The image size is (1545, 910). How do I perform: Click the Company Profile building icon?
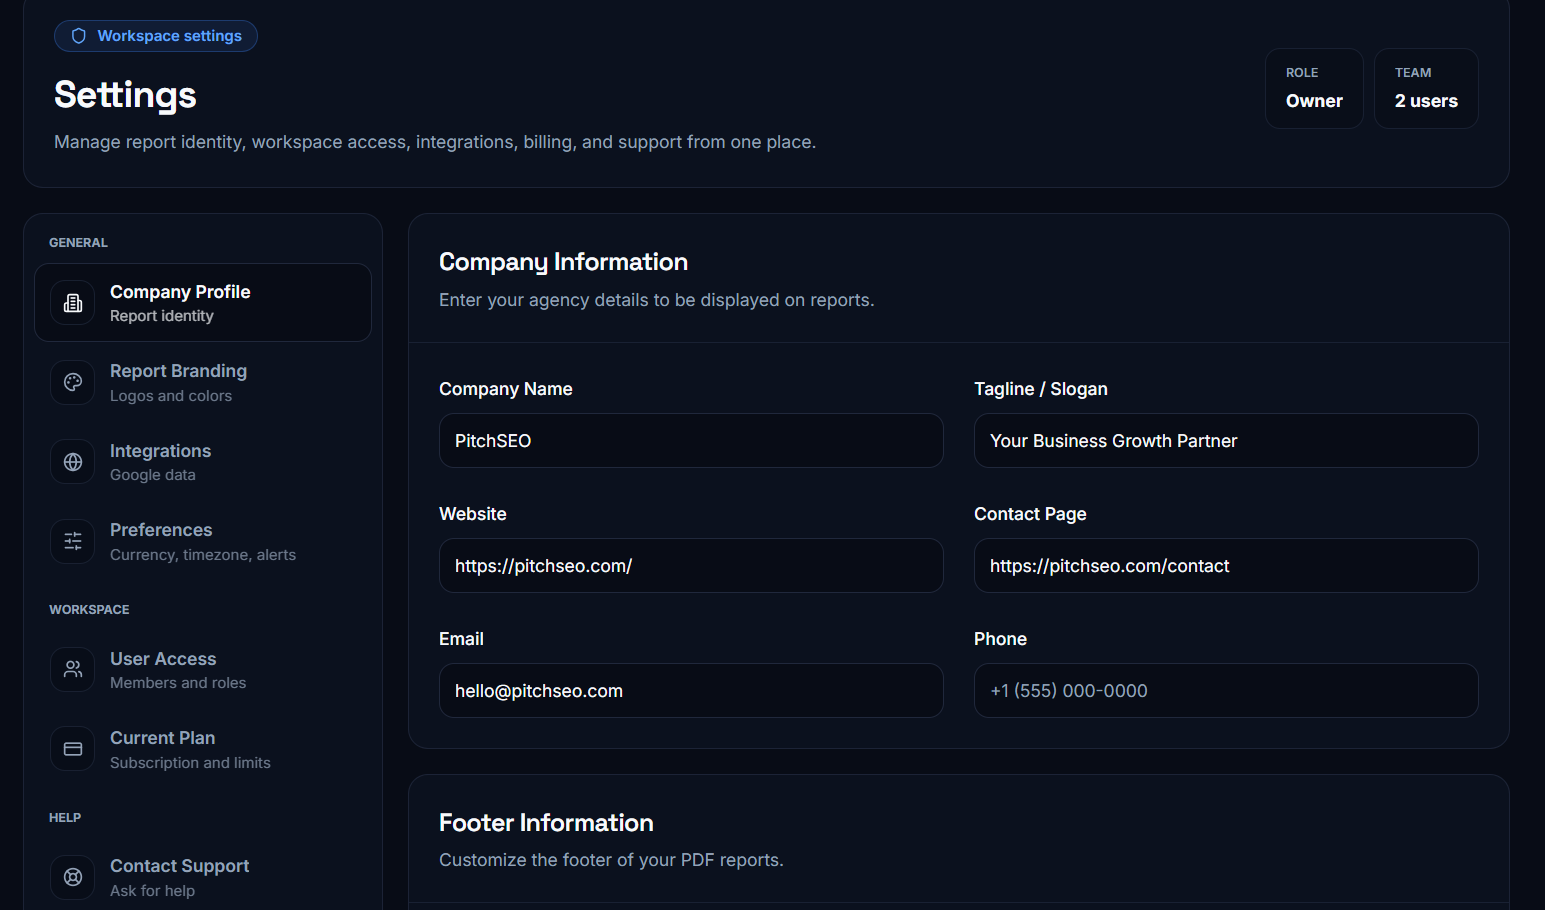click(x=73, y=303)
